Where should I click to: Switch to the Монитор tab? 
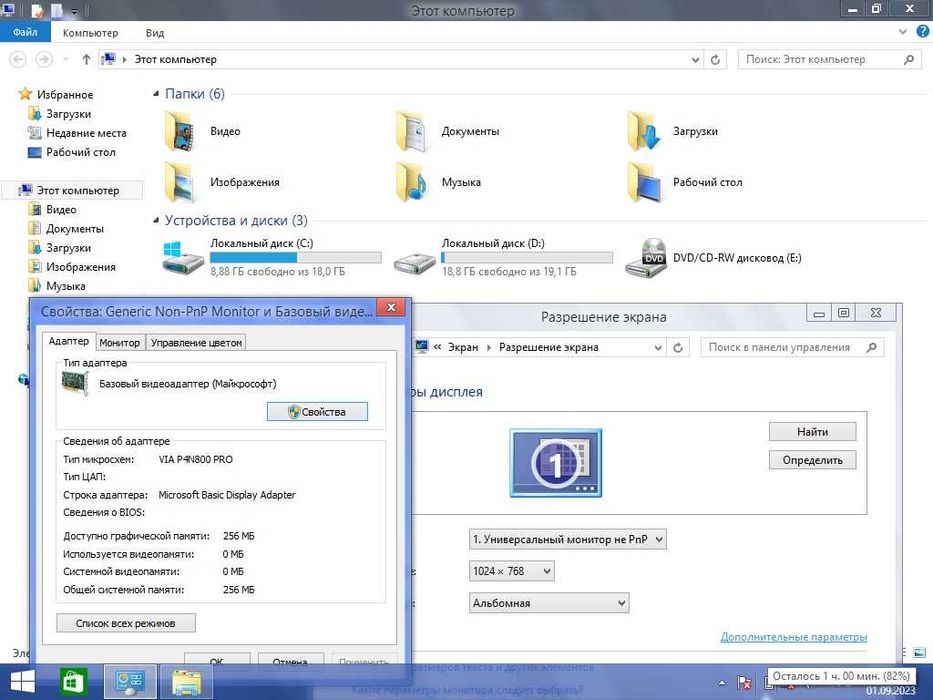point(120,343)
